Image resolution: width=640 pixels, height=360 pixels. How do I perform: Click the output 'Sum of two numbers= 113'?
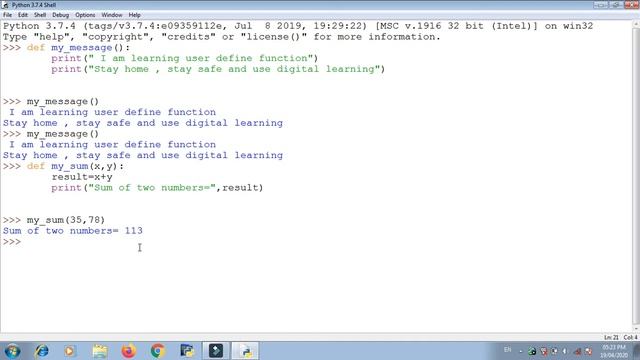[73, 231]
